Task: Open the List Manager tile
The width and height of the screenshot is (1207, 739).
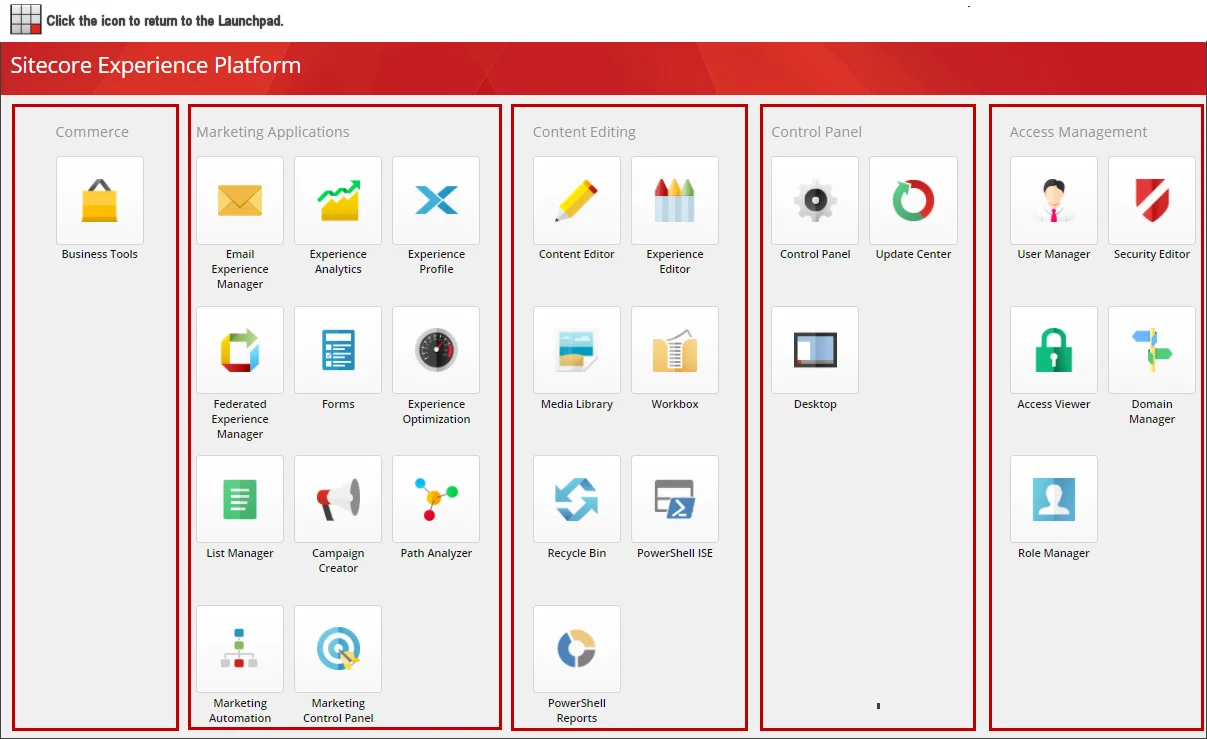Action: (240, 499)
